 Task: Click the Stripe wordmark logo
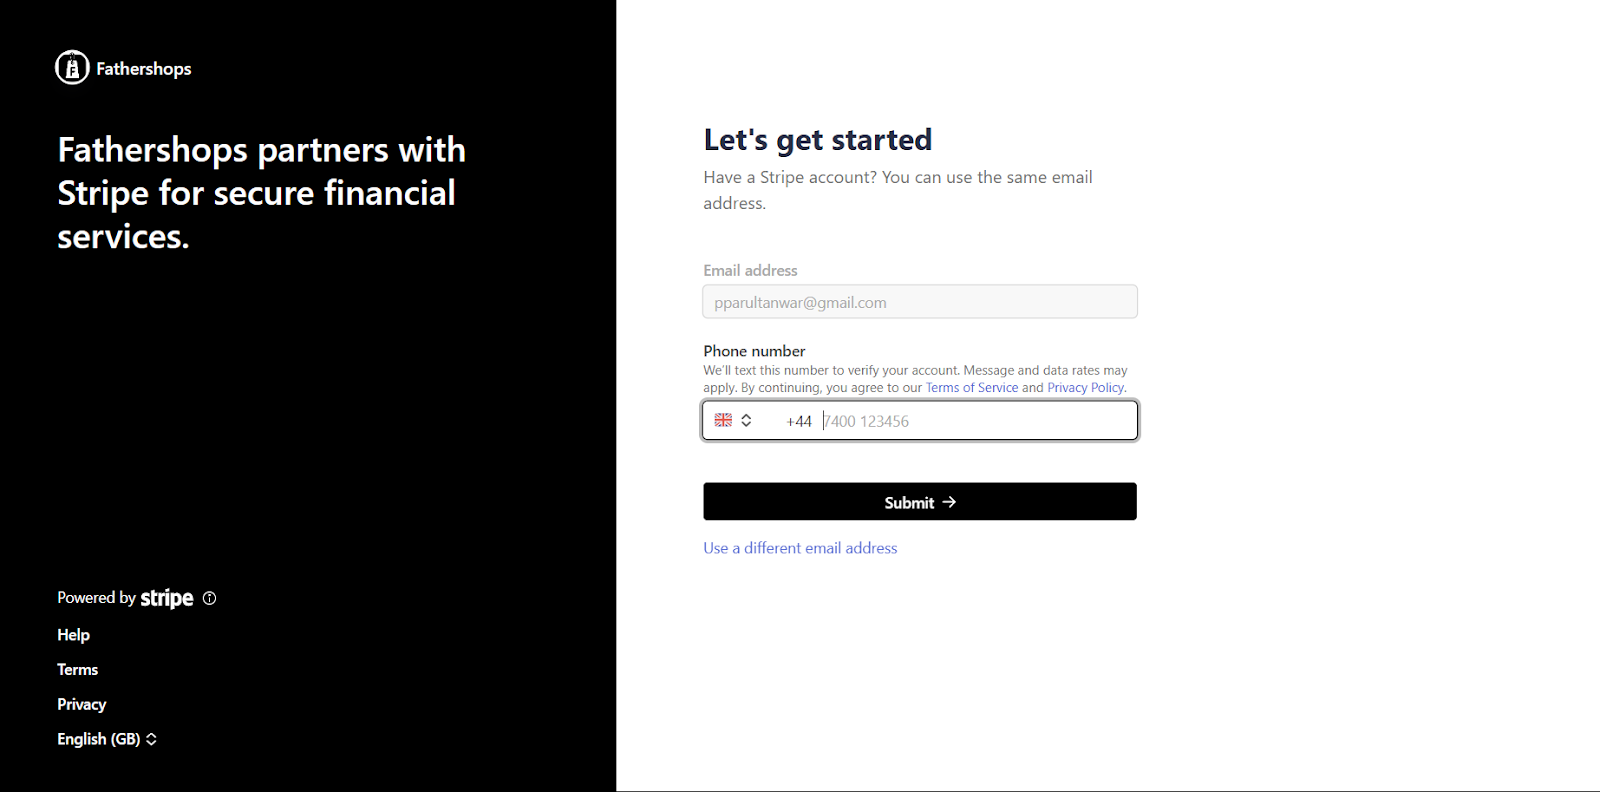pyautogui.click(x=167, y=598)
